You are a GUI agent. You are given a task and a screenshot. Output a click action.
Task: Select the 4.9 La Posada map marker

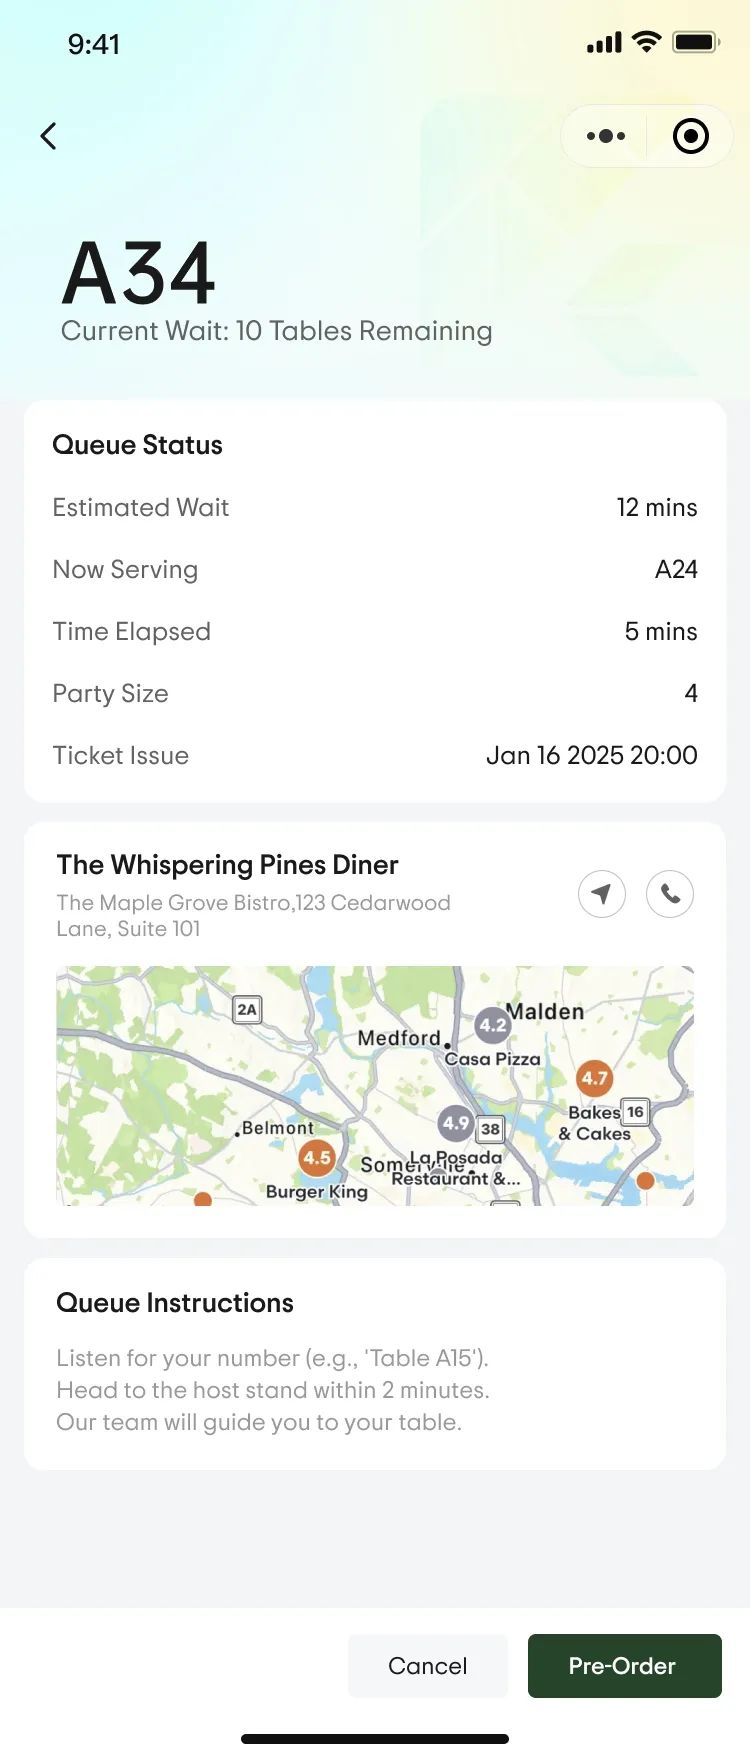click(456, 1123)
